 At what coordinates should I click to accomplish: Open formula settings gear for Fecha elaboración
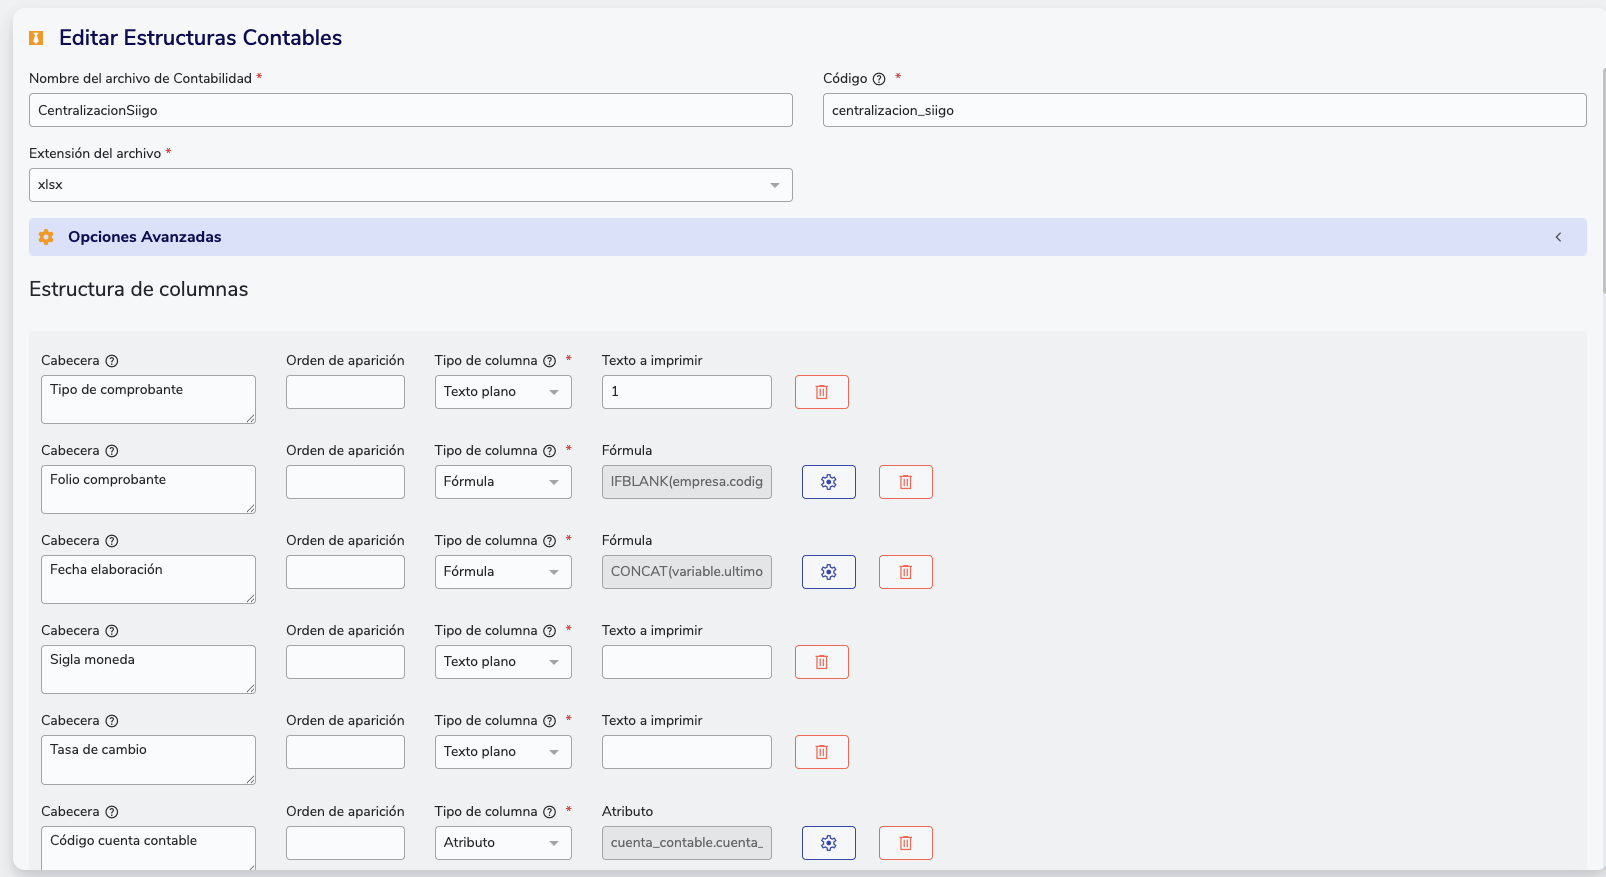point(828,572)
